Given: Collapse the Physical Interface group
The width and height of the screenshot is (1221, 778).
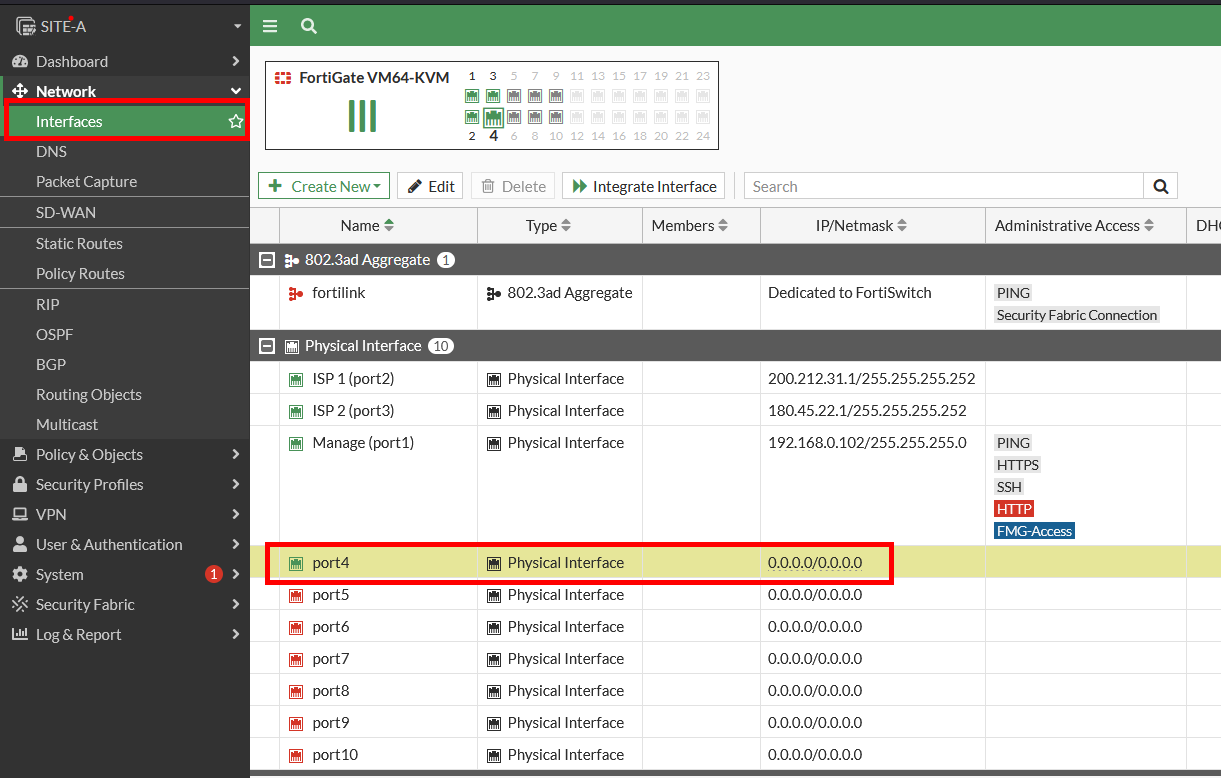Looking at the screenshot, I should (266, 346).
